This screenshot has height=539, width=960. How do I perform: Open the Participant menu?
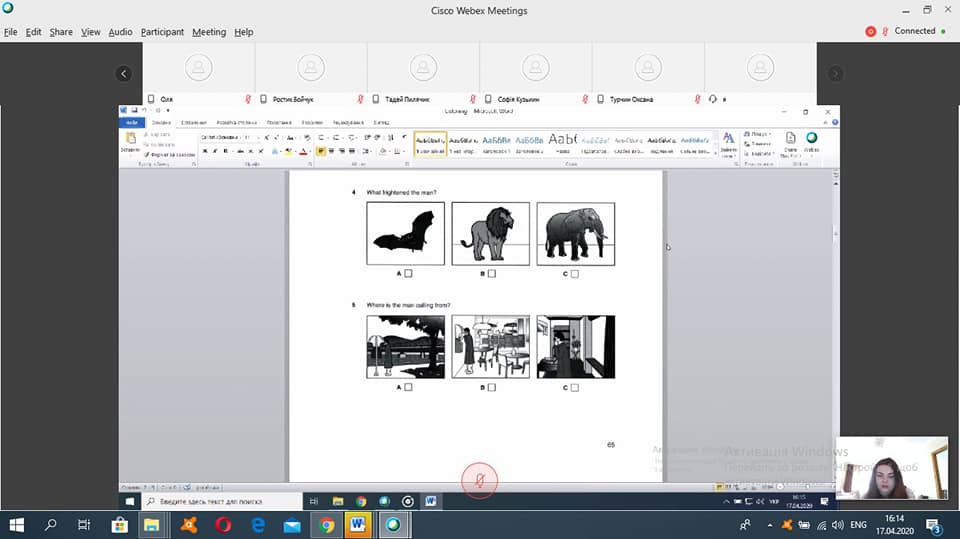[x=162, y=32]
